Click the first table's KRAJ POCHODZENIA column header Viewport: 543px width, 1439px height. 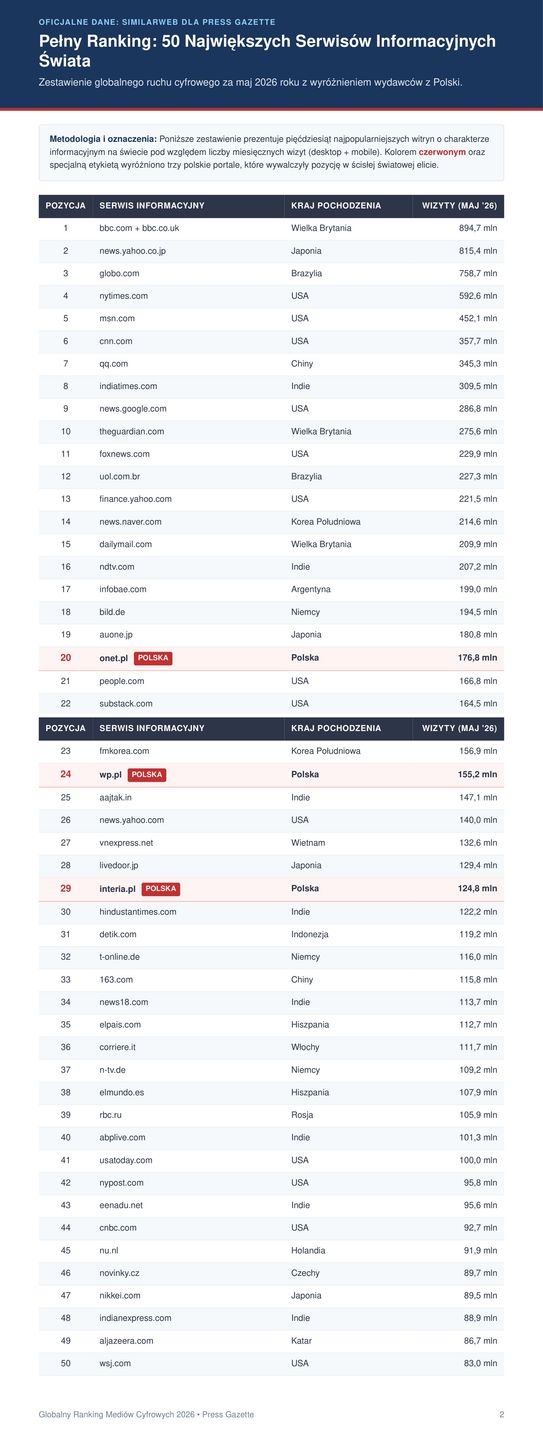(x=336, y=206)
